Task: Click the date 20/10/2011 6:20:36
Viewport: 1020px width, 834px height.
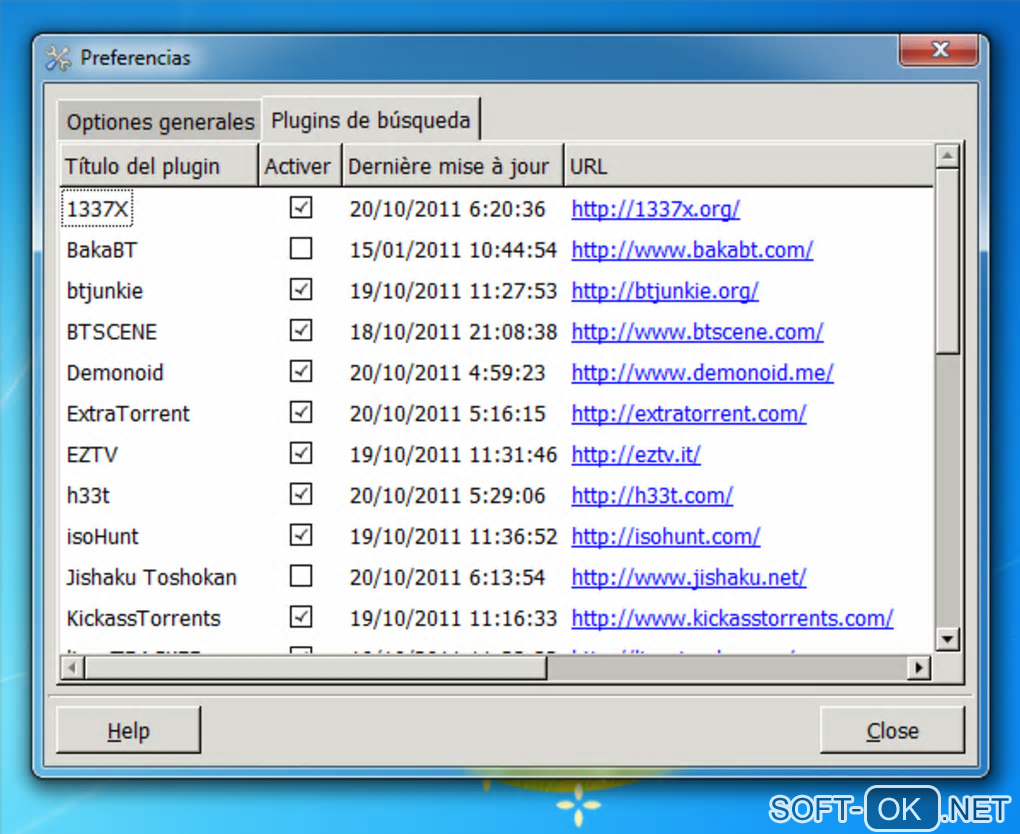Action: tap(448, 209)
